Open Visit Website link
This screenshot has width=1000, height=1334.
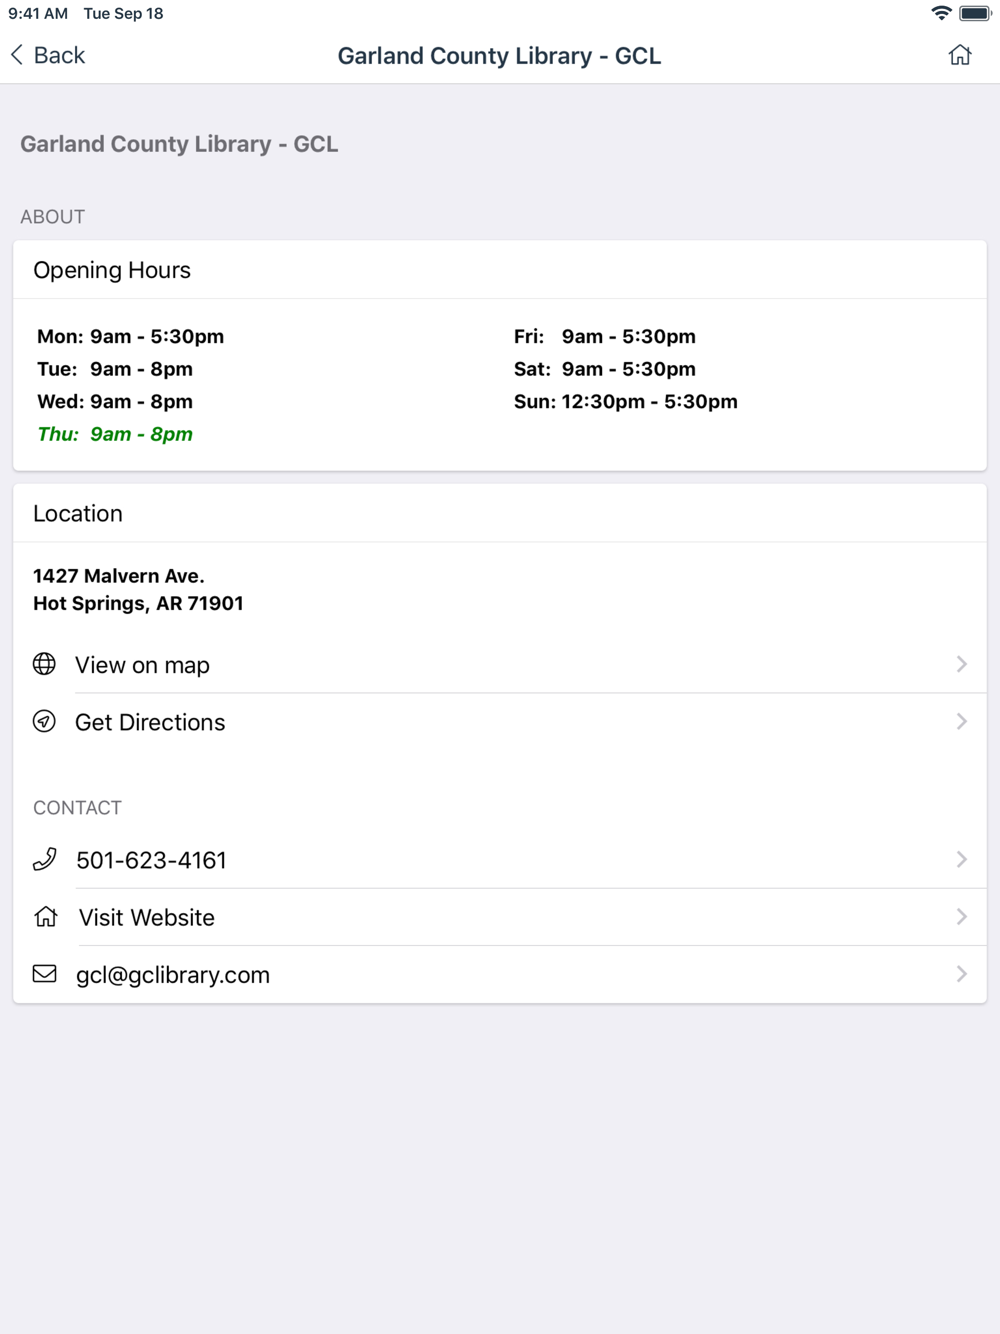click(x=500, y=917)
